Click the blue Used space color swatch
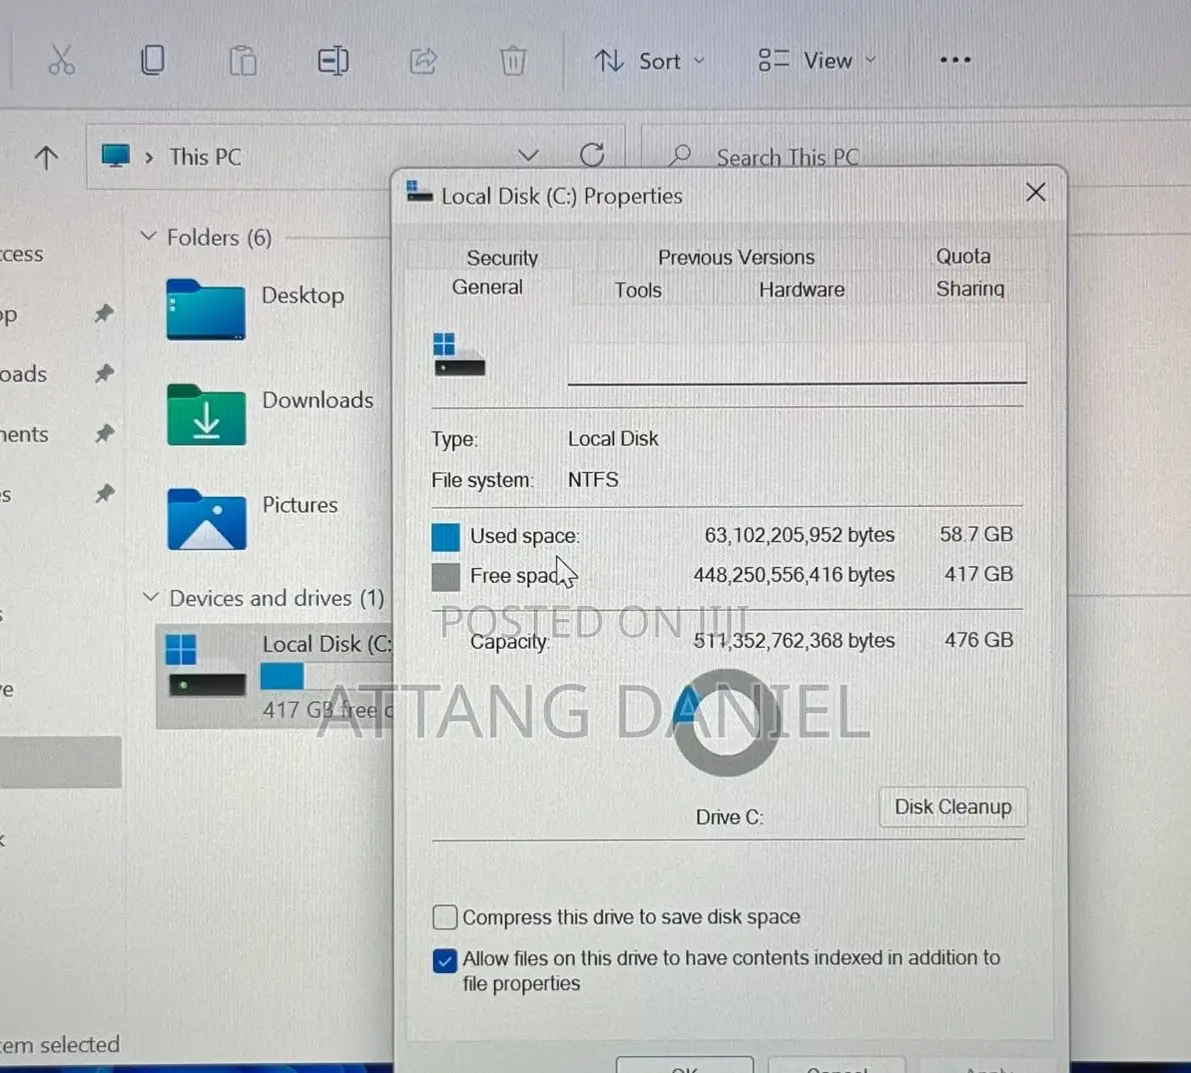Screen dimensions: 1191x1073 445,536
